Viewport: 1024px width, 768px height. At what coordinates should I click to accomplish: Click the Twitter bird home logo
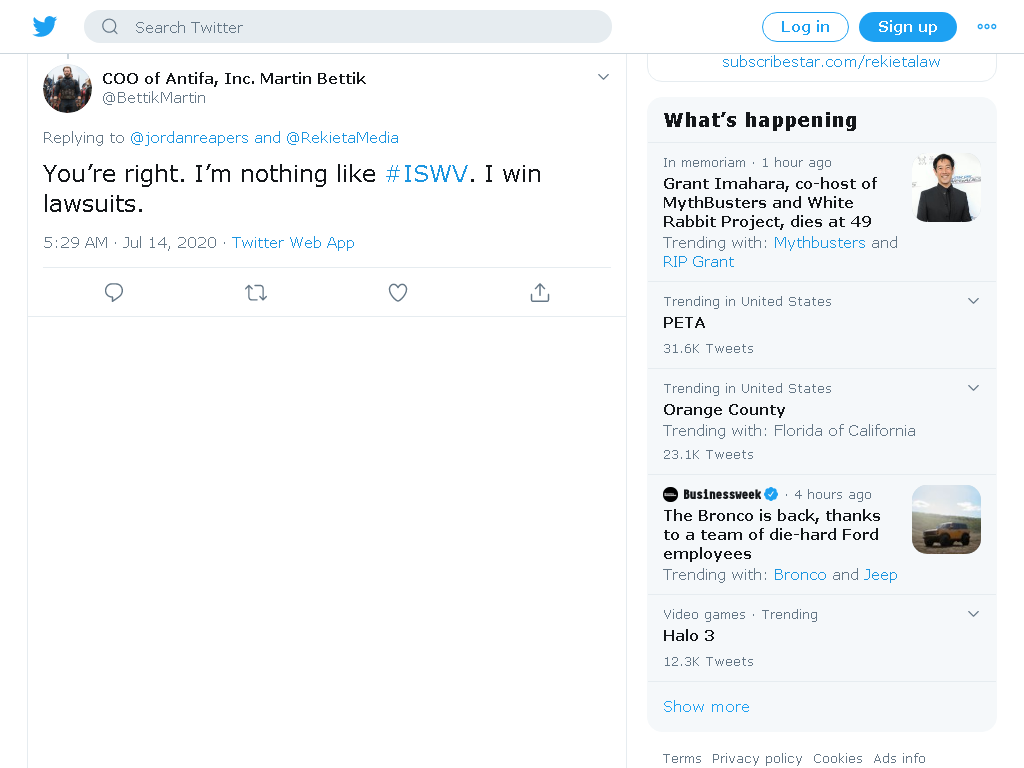[45, 27]
